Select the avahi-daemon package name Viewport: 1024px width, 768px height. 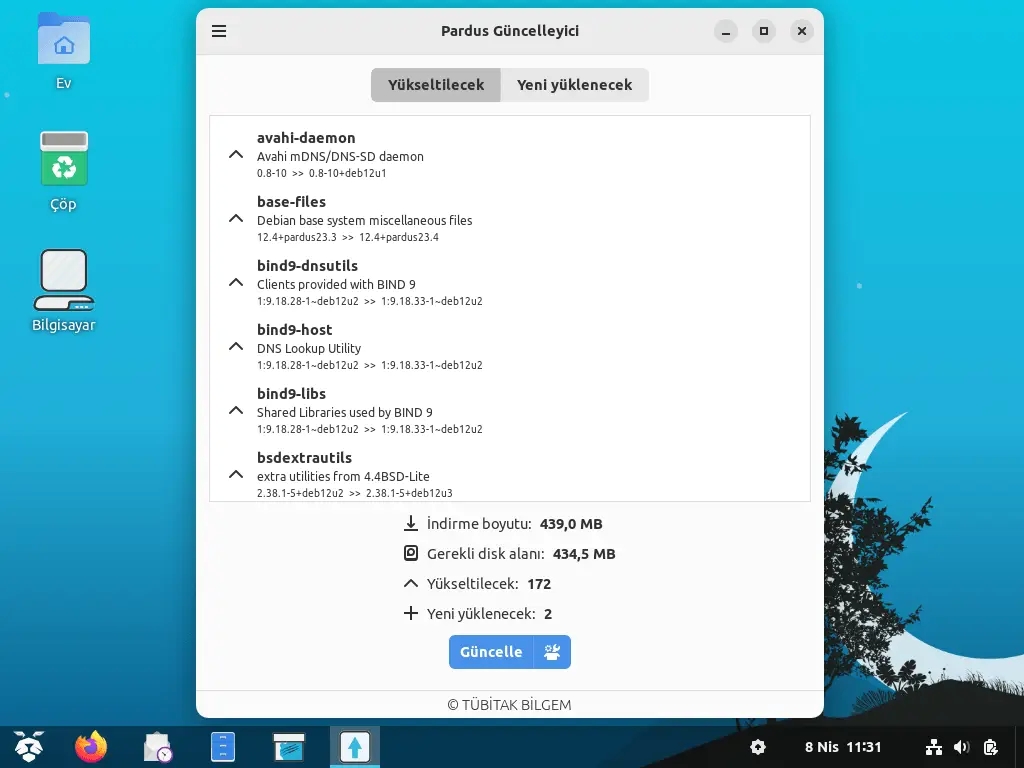(x=306, y=138)
